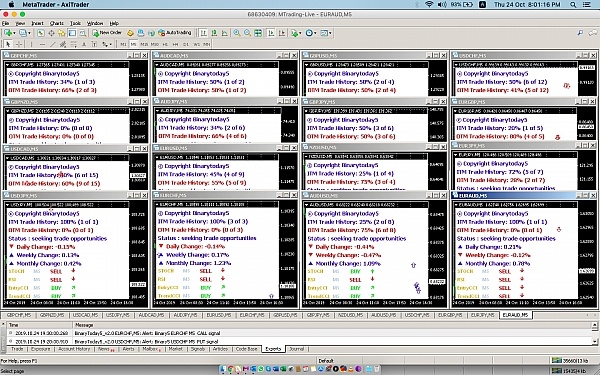Open the Help menu
This screenshot has width=600, height=375.
click(114, 23)
